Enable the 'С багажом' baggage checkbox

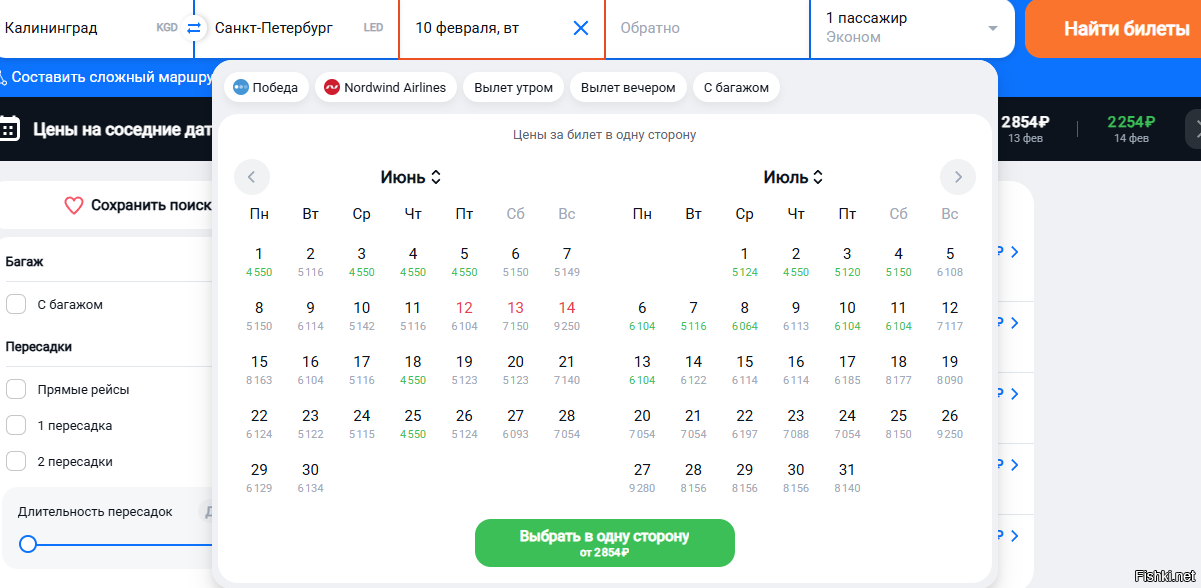[16, 304]
